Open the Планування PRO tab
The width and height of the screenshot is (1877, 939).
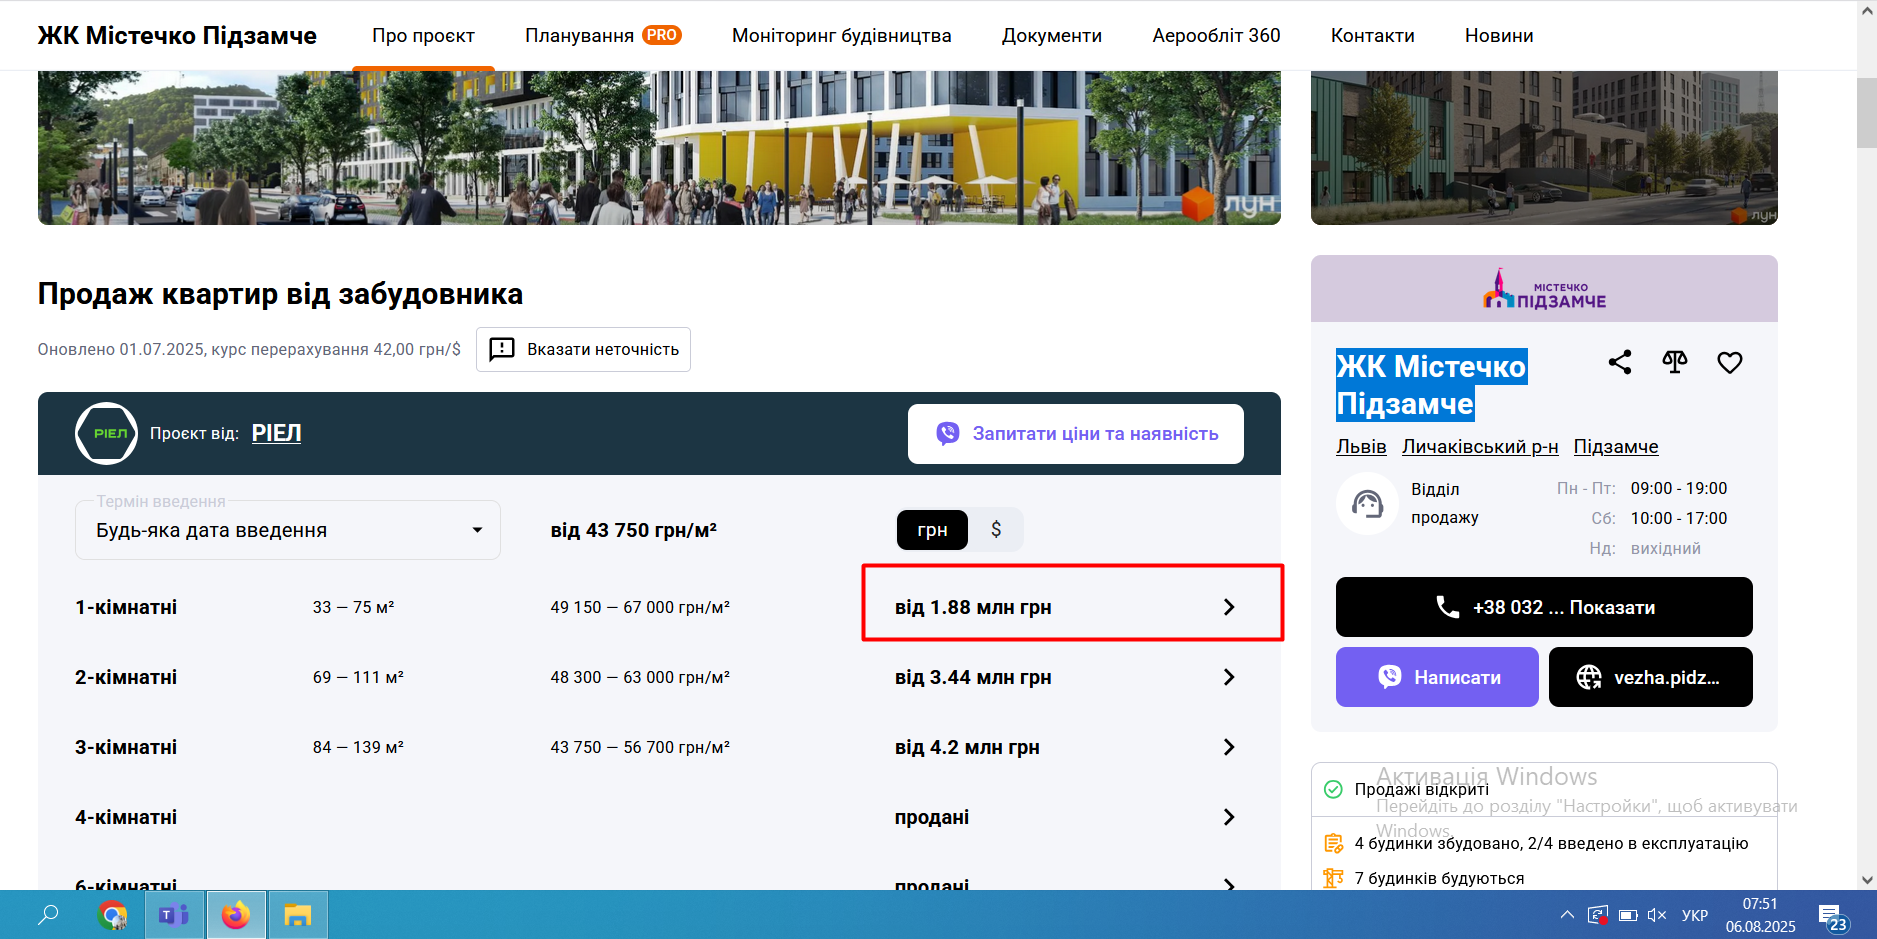[603, 36]
